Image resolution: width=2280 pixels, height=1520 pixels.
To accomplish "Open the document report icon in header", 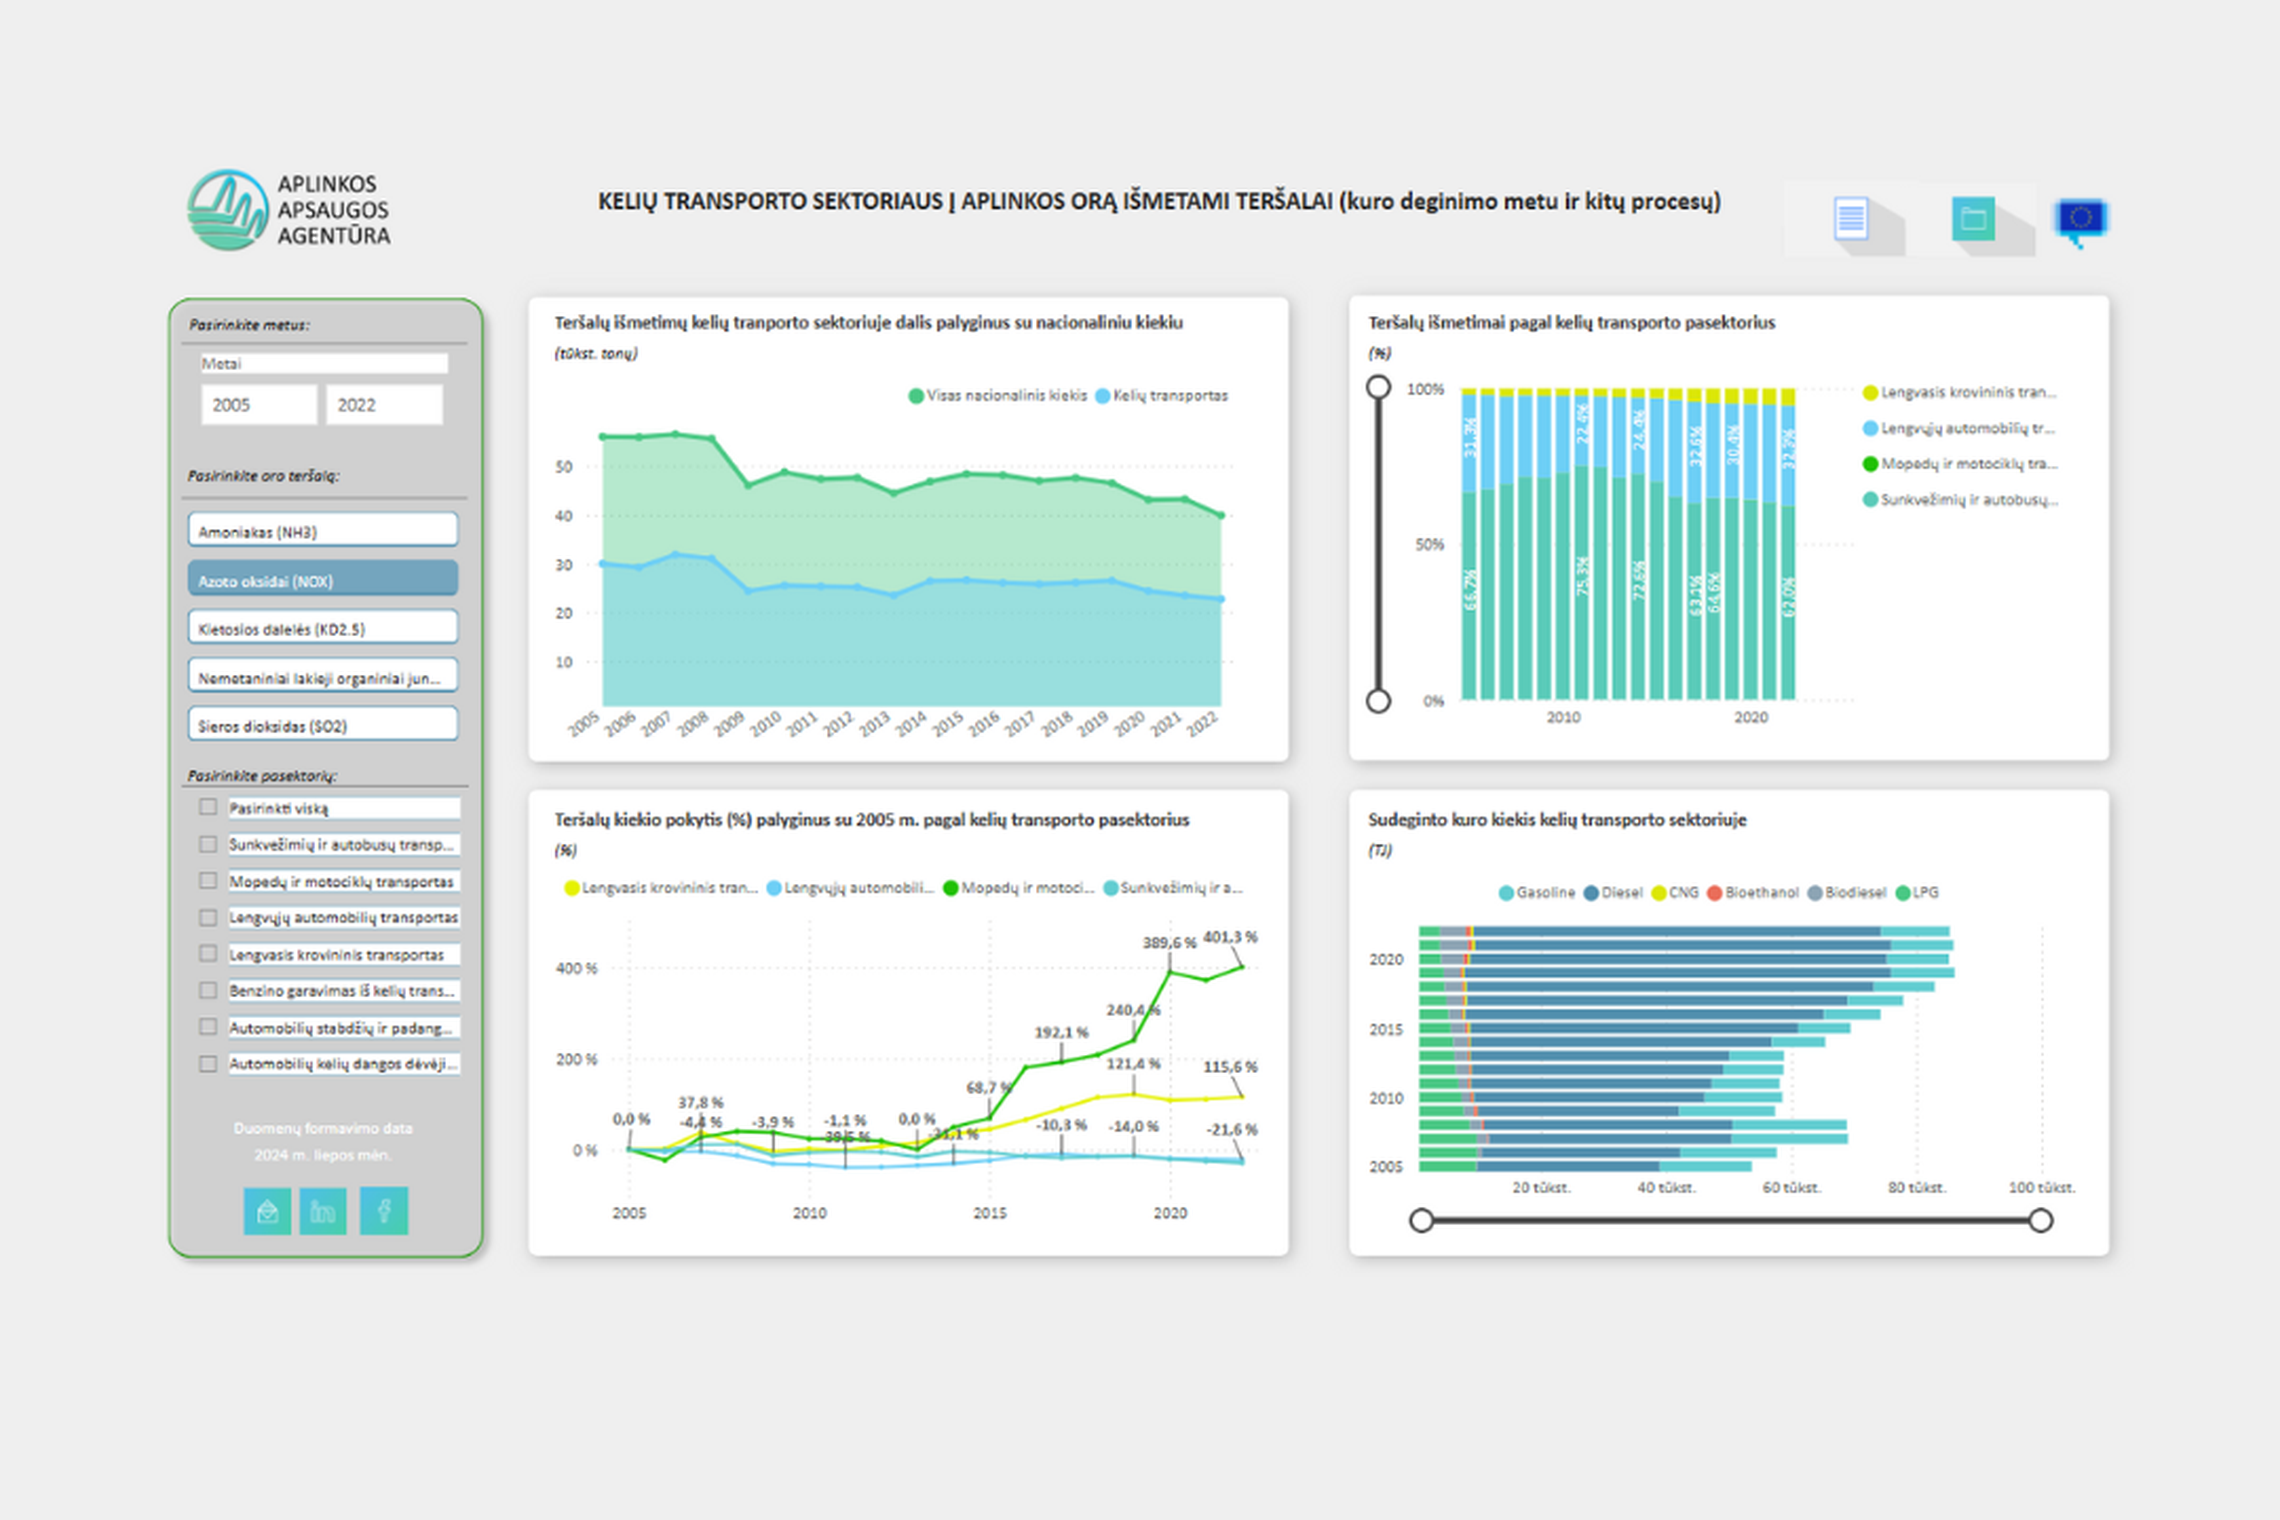I will pos(1850,219).
